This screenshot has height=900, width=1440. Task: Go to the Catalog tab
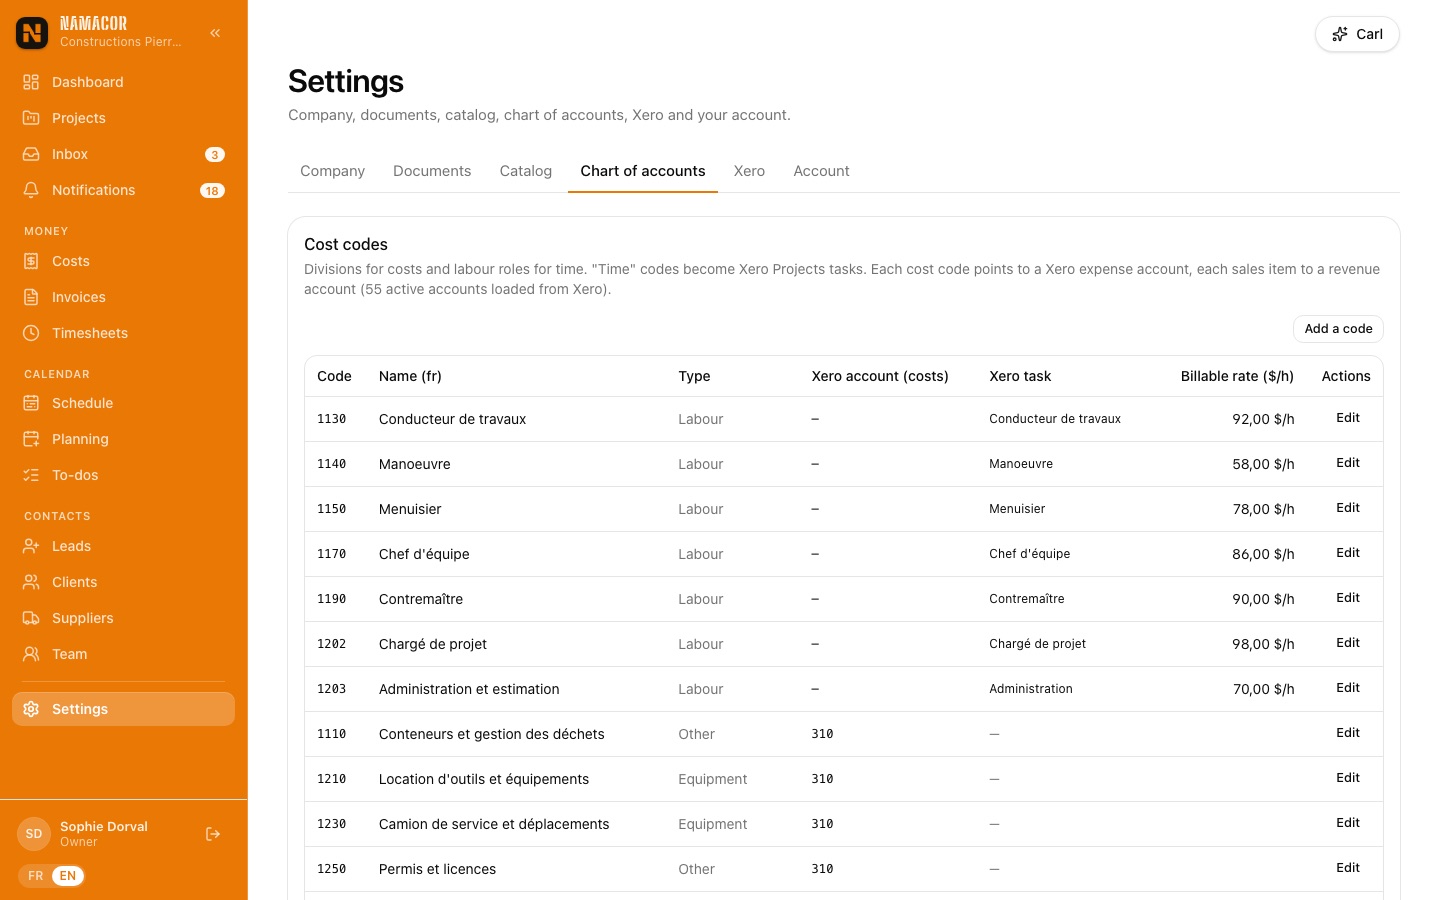click(526, 171)
